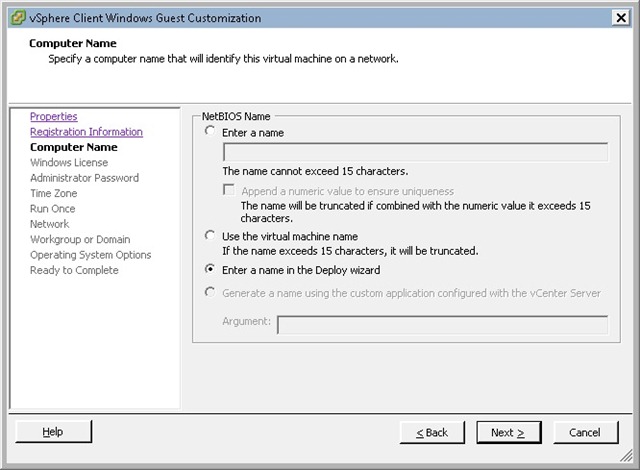Select 'Generate a name using custom application' radio
Screen dimensions: 640x470
(209, 292)
